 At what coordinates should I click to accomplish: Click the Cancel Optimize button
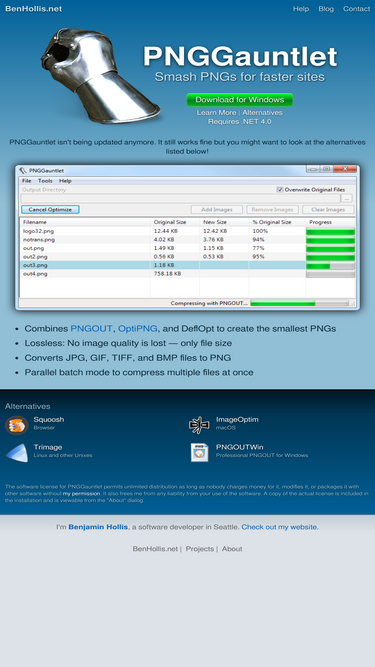[50, 209]
